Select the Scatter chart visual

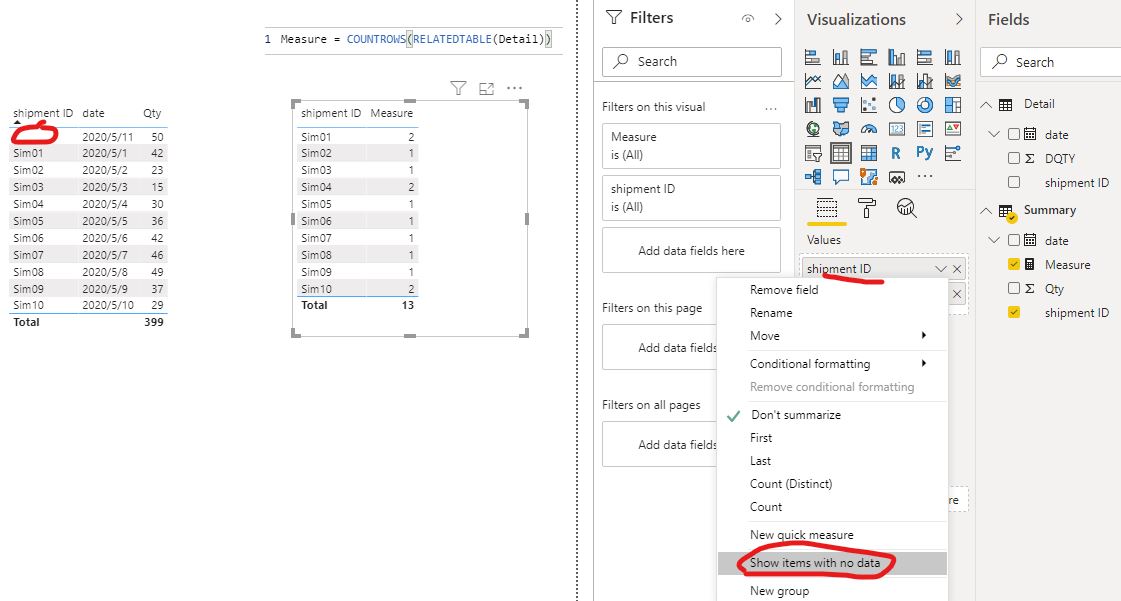tap(869, 105)
